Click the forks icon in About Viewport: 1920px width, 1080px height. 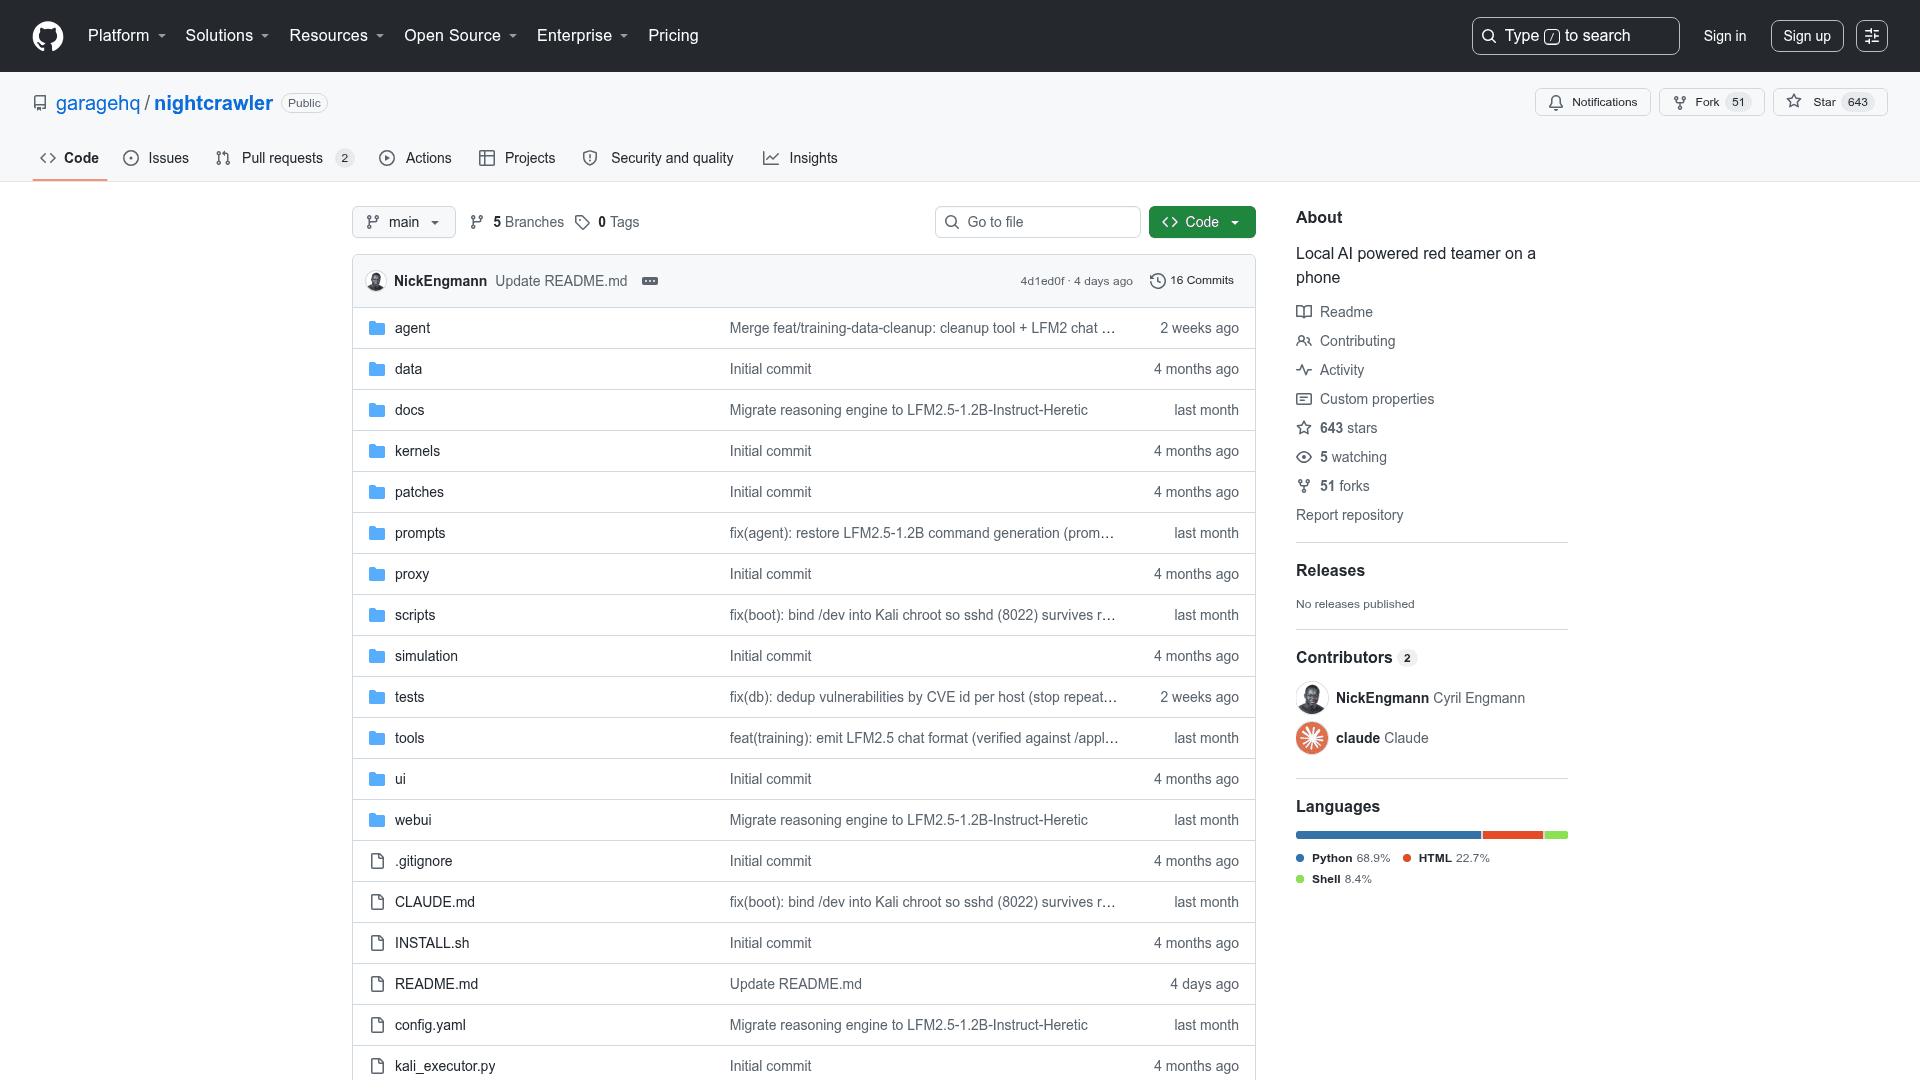(x=1304, y=486)
